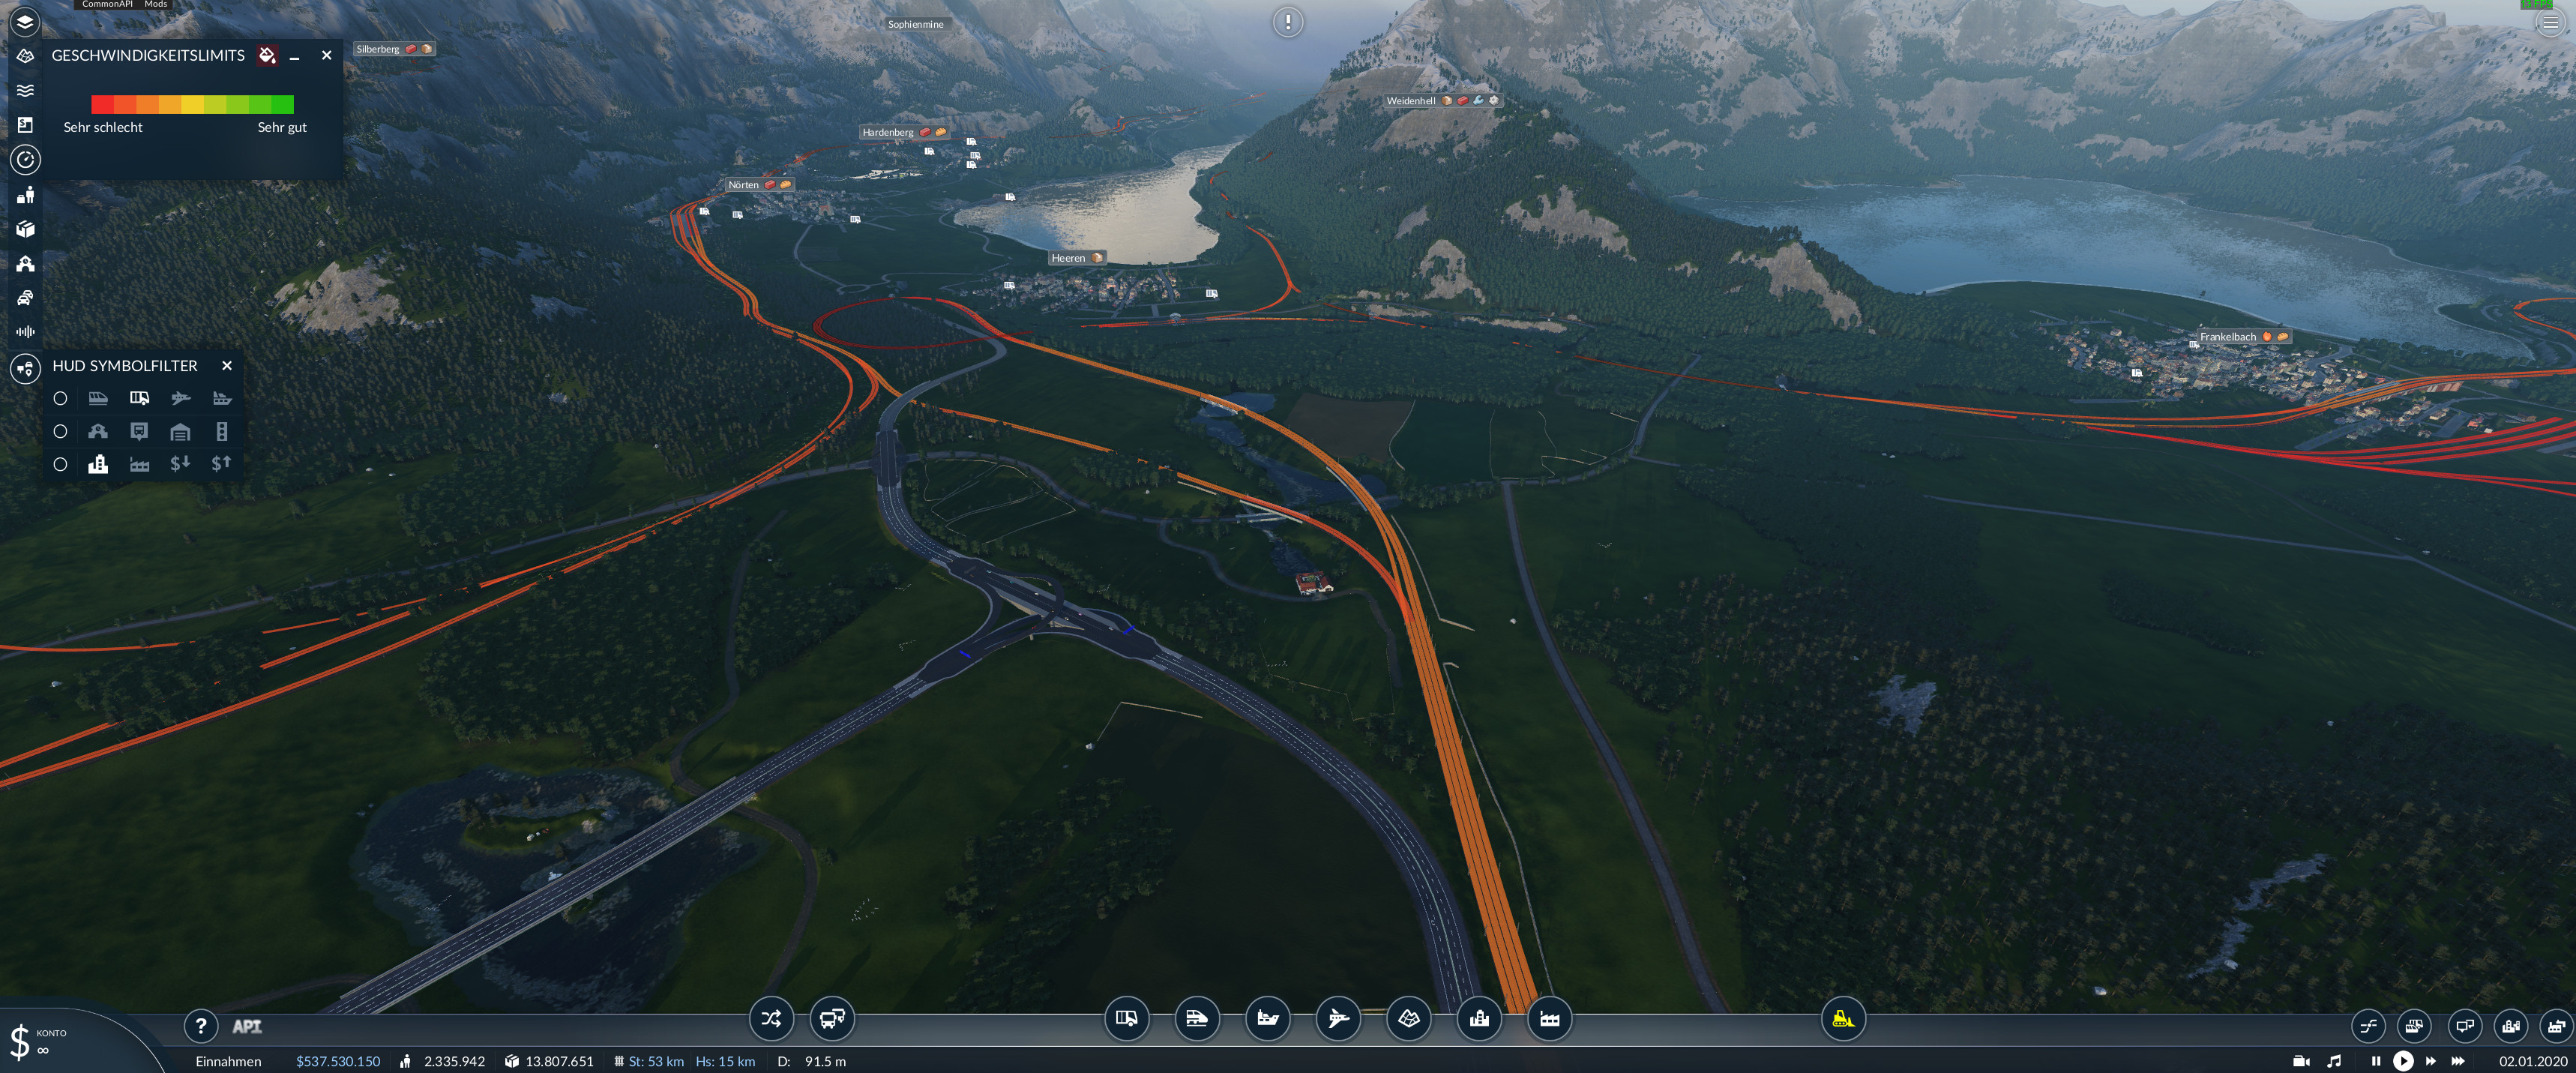The width and height of the screenshot is (2576, 1073).
Task: Open the ship construction menu
Action: [1267, 1018]
